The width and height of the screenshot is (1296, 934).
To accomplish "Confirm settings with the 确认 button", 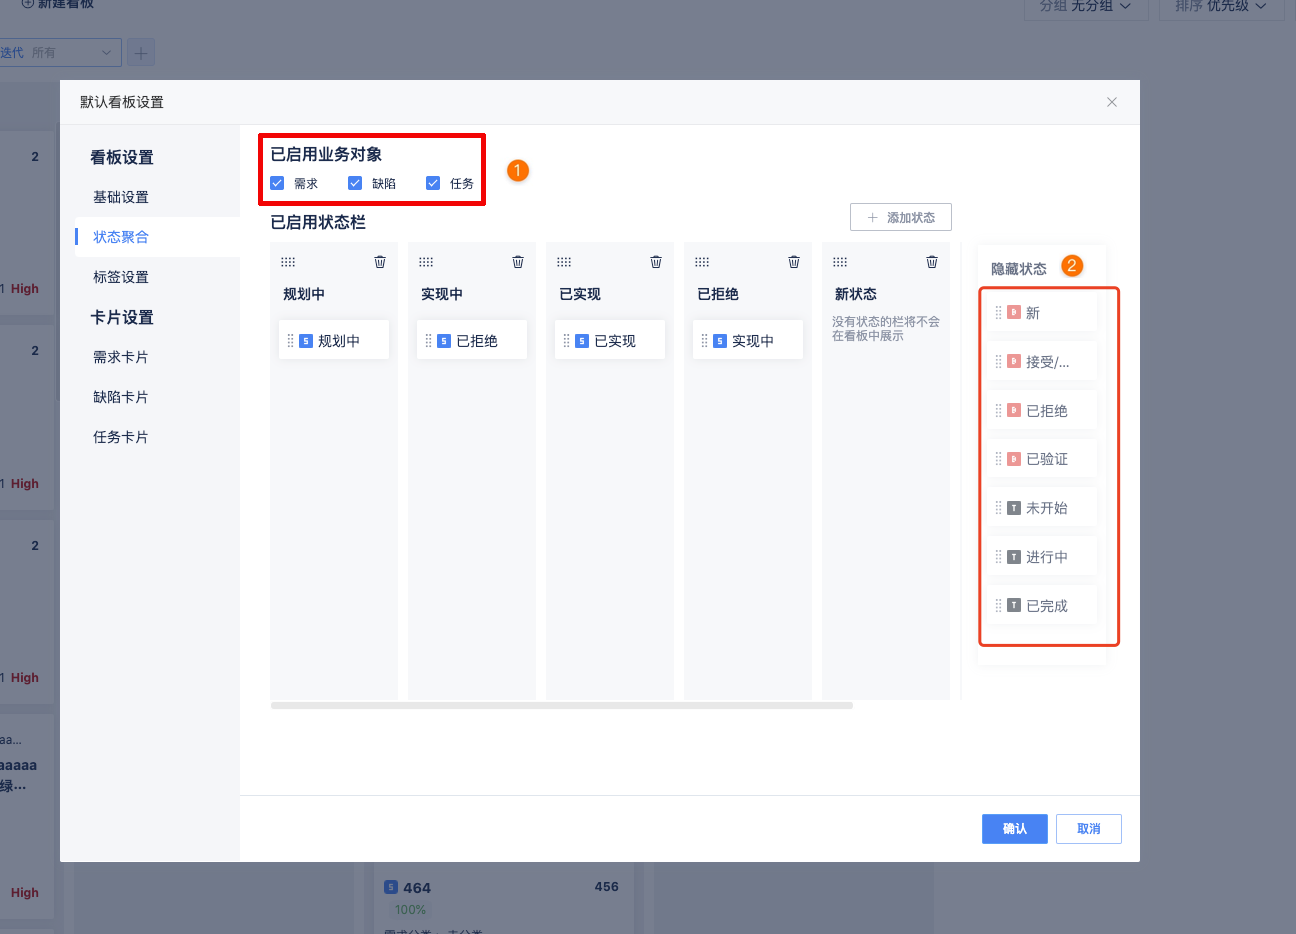I will 1015,829.
